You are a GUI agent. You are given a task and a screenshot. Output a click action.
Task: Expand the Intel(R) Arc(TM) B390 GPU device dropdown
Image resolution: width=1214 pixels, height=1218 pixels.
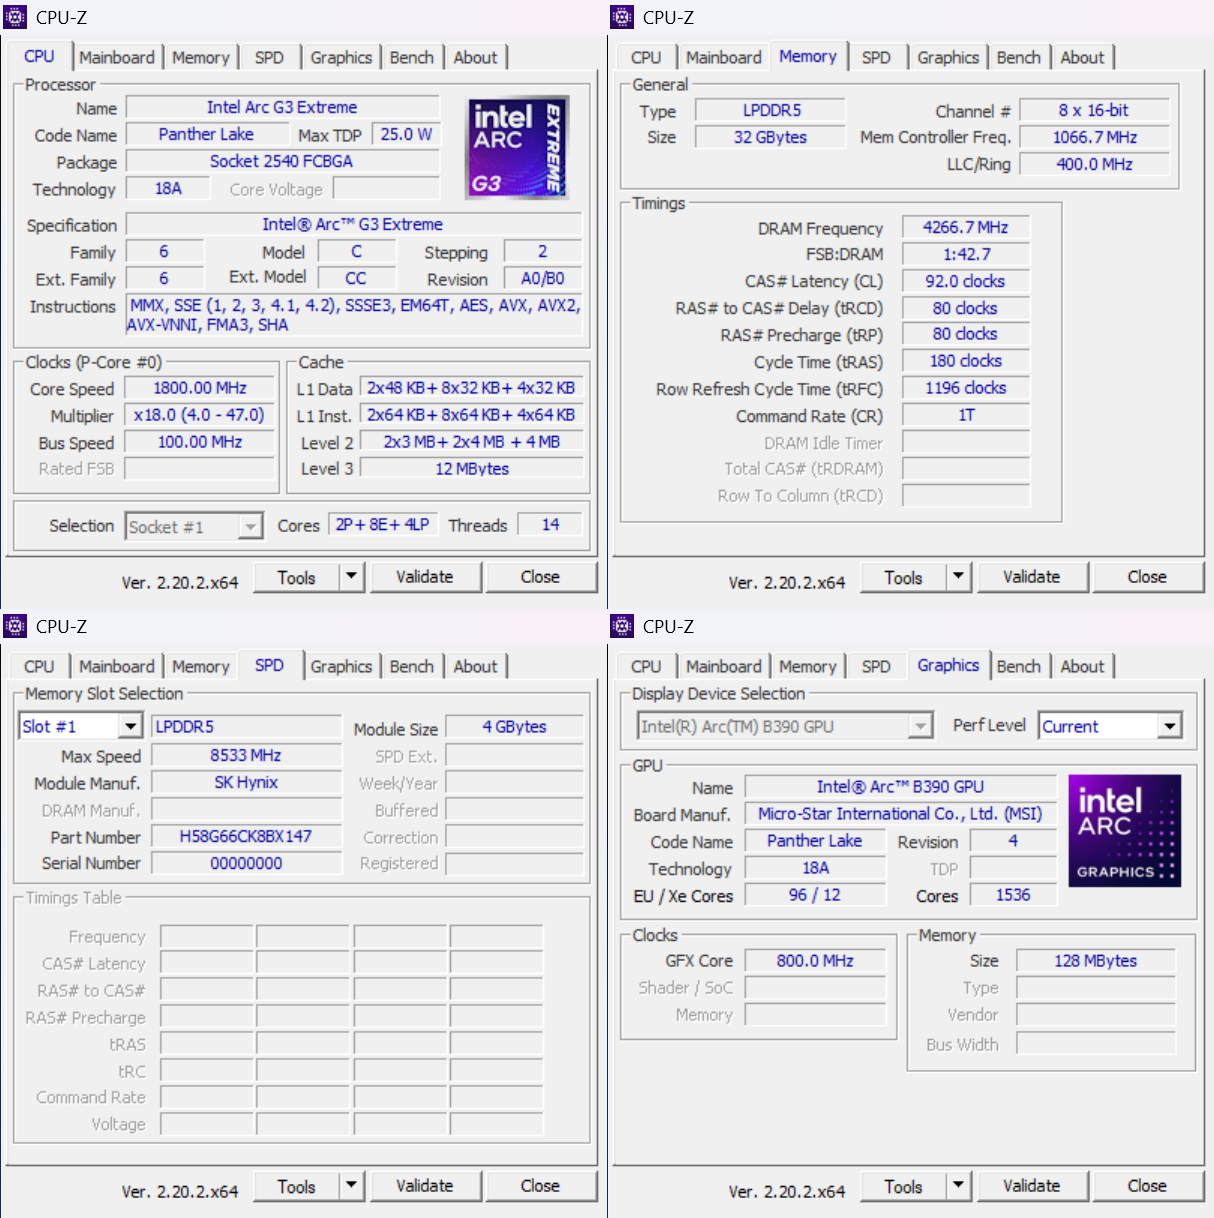[921, 726]
